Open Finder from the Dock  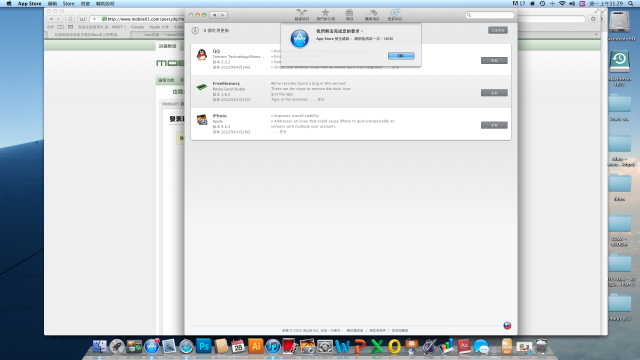(x=99, y=347)
